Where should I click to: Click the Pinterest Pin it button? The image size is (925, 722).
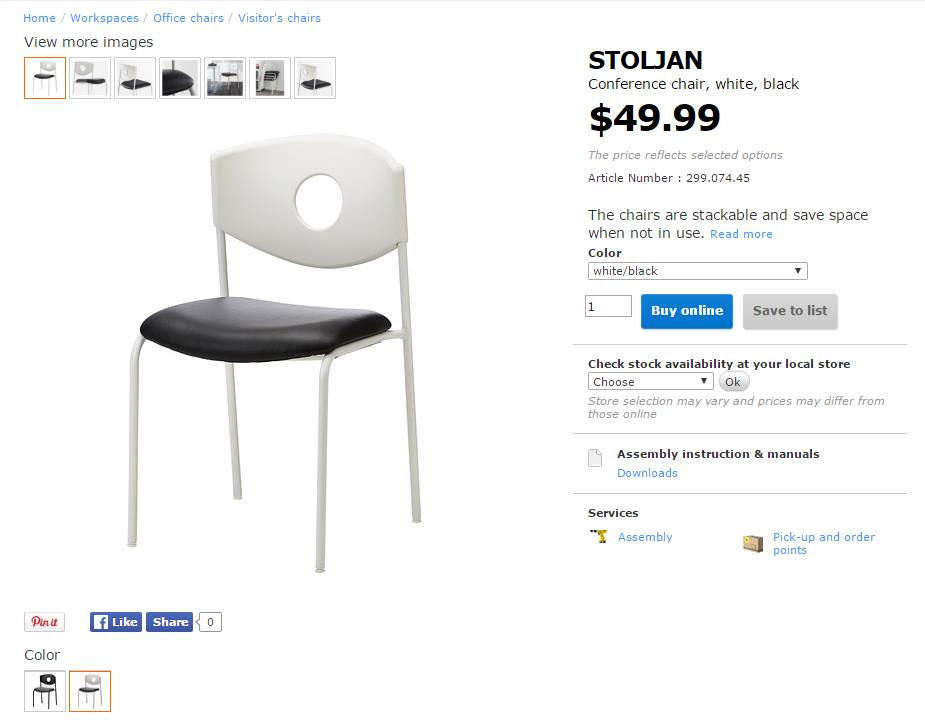pyautogui.click(x=44, y=622)
